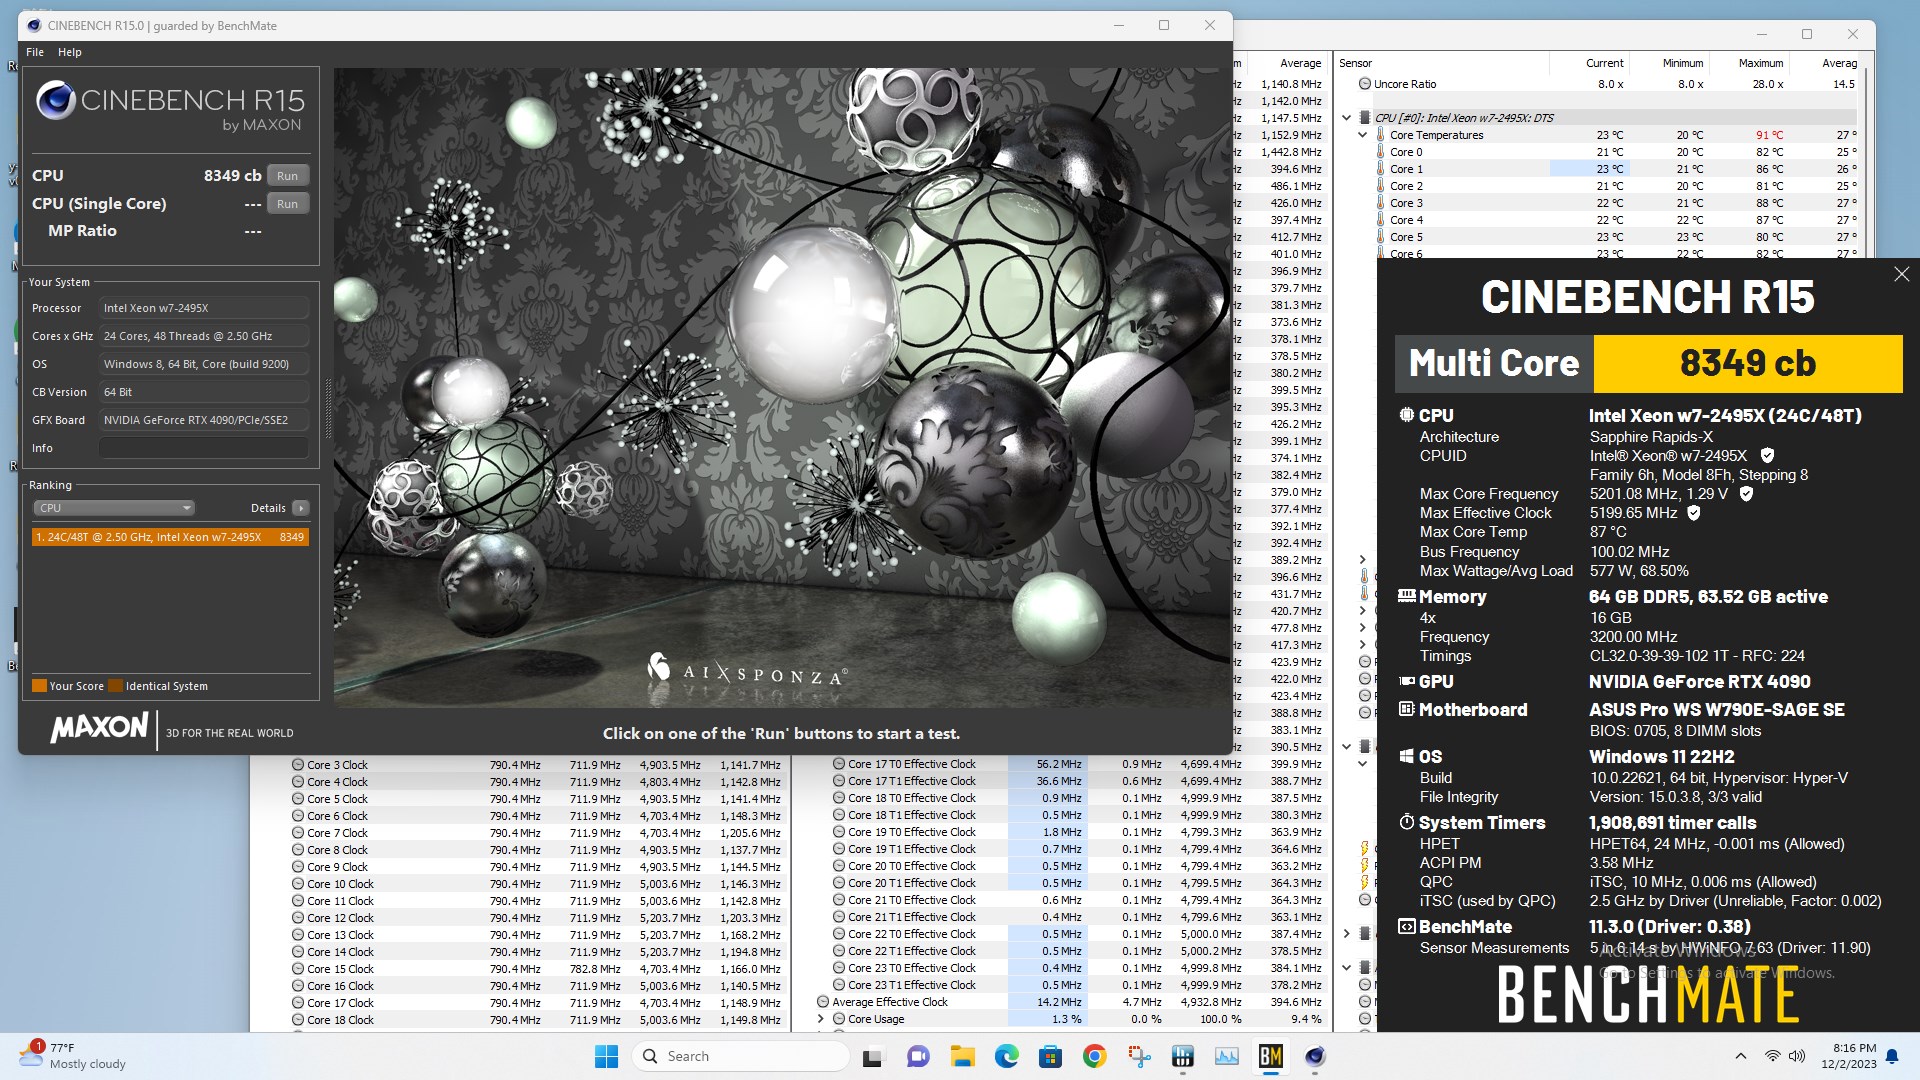Show hidden system tray icons
Screen dimensions: 1920x1080
pos(1740,1056)
